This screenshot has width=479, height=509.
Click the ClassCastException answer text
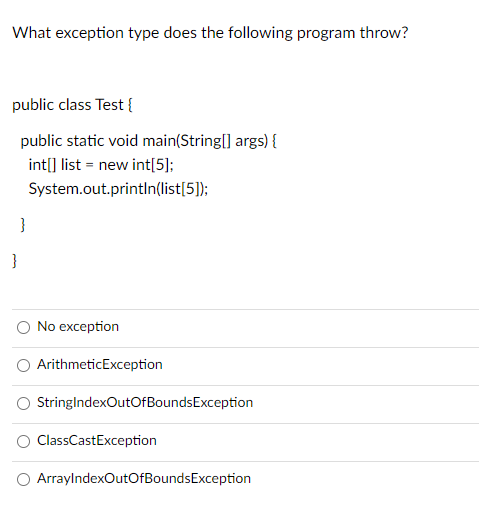97,441
